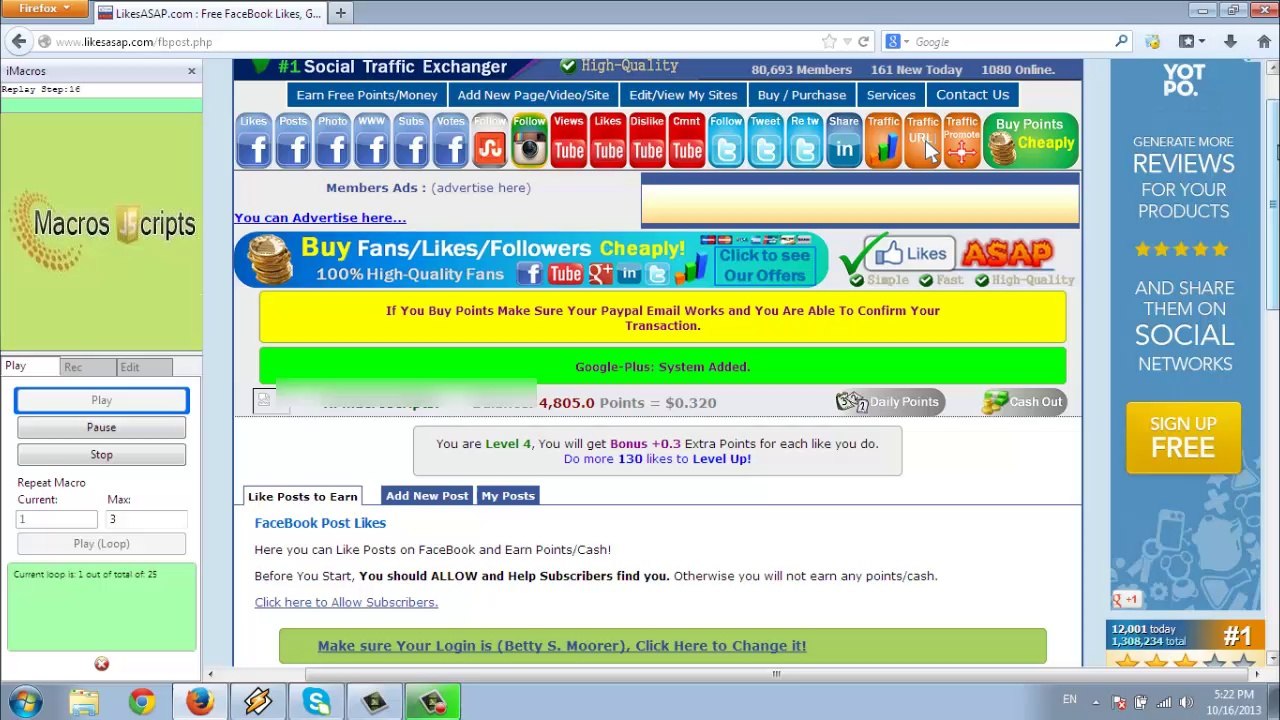Reload the current page
Image resolution: width=1280 pixels, height=720 pixels.
(x=864, y=42)
